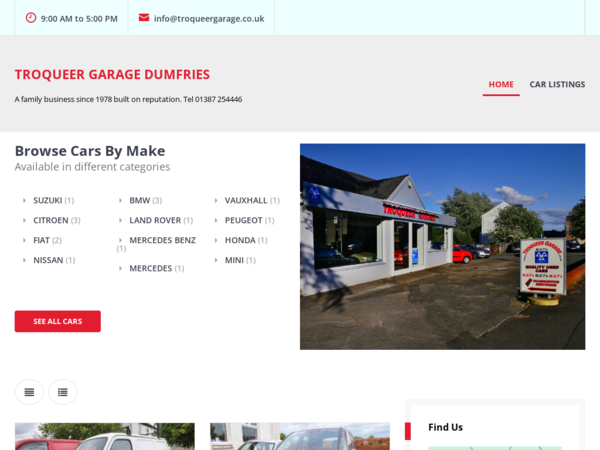Click the Troqueer Garage Dumfries site title
The width and height of the screenshot is (600, 450).
pyautogui.click(x=112, y=74)
